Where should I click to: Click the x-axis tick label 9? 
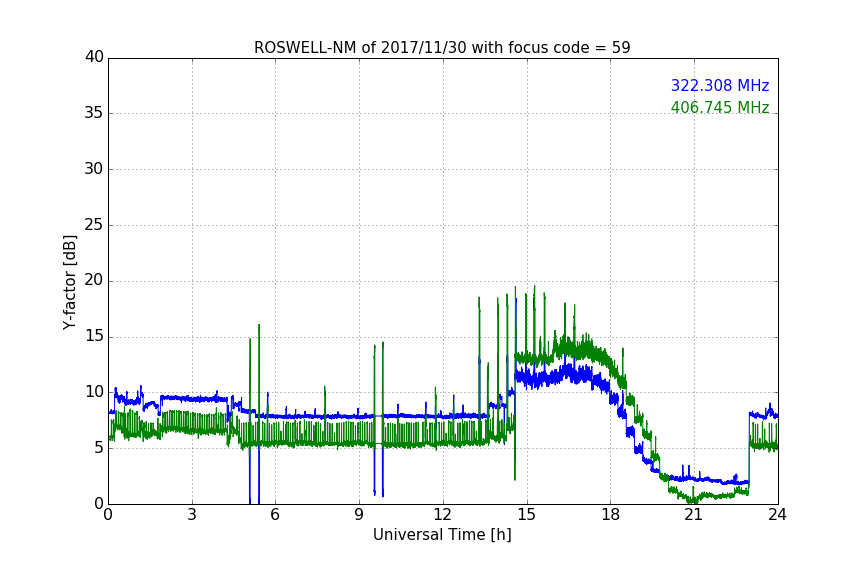click(x=359, y=515)
